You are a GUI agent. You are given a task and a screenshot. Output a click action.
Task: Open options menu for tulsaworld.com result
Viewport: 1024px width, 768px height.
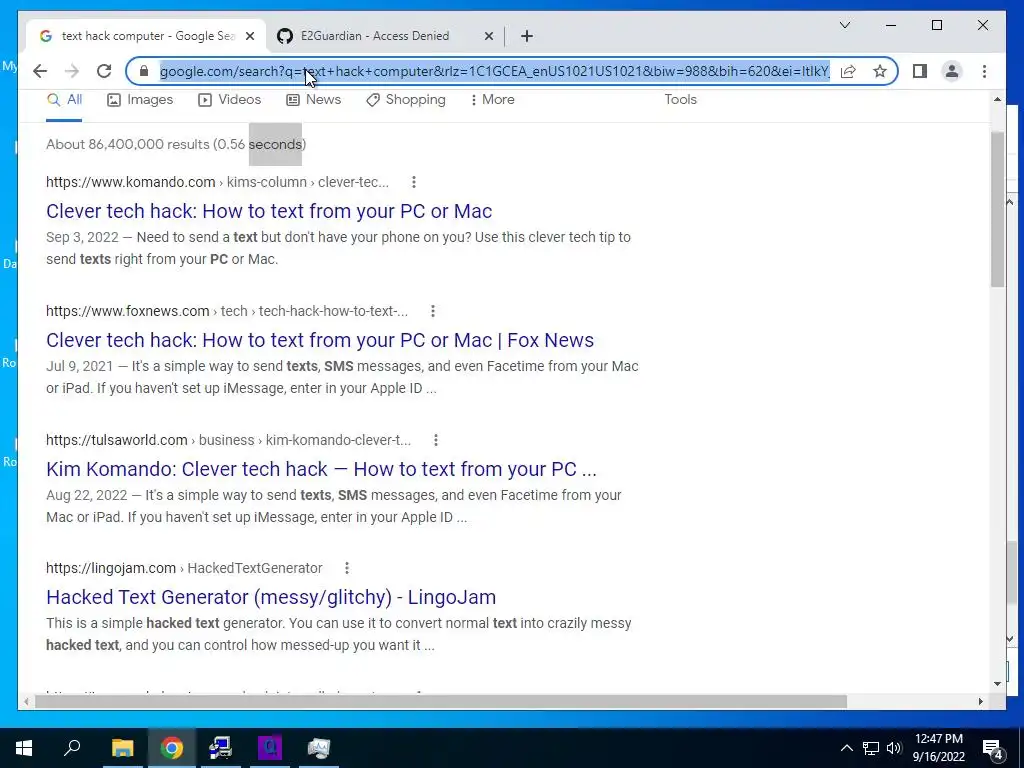(x=436, y=440)
